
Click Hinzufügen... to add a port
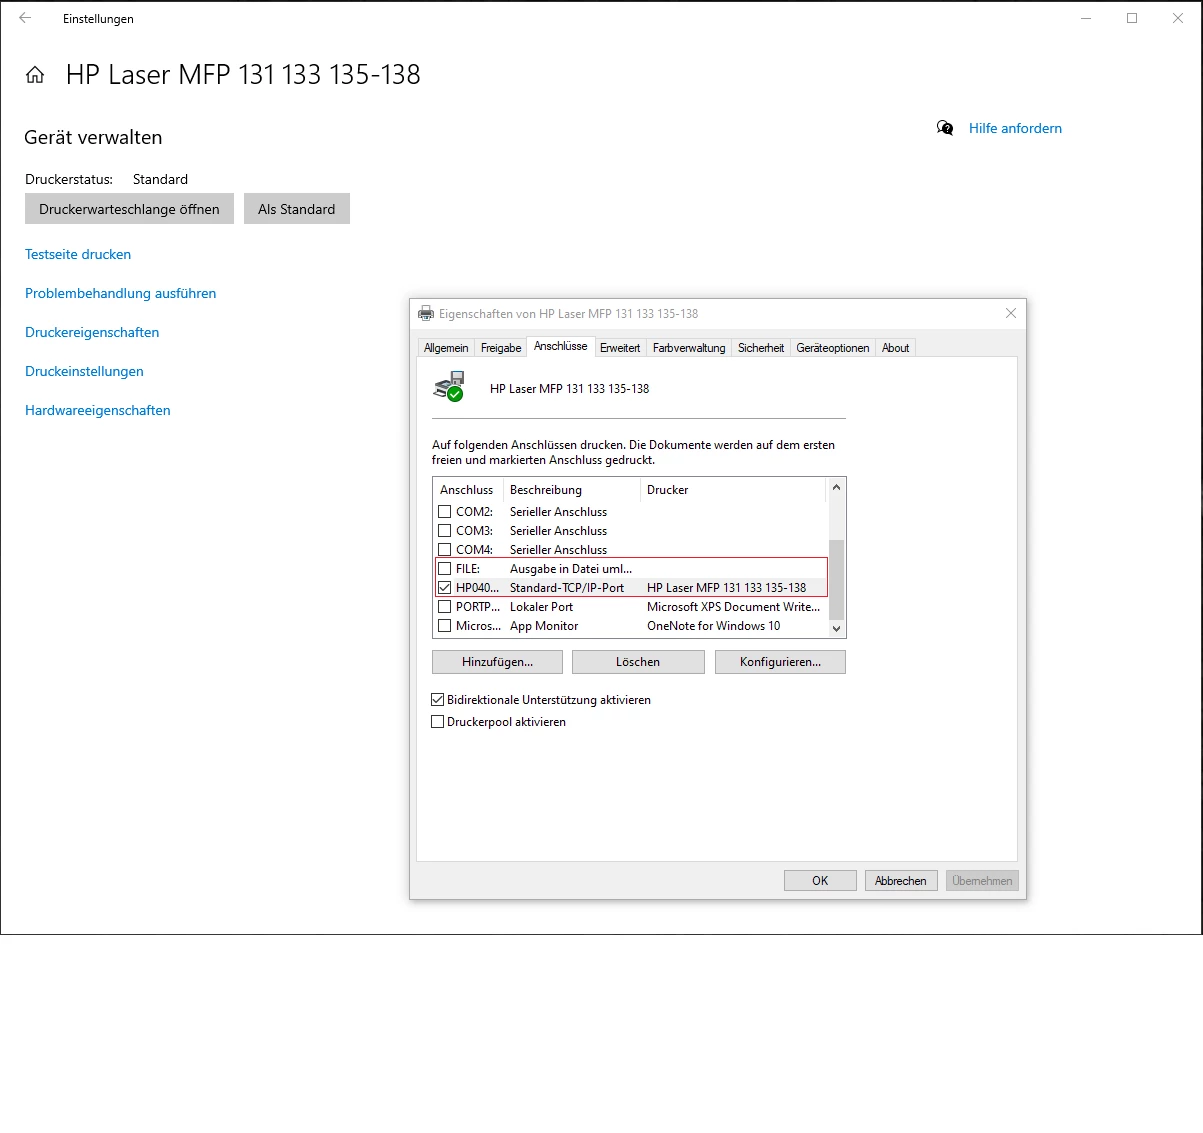point(497,662)
